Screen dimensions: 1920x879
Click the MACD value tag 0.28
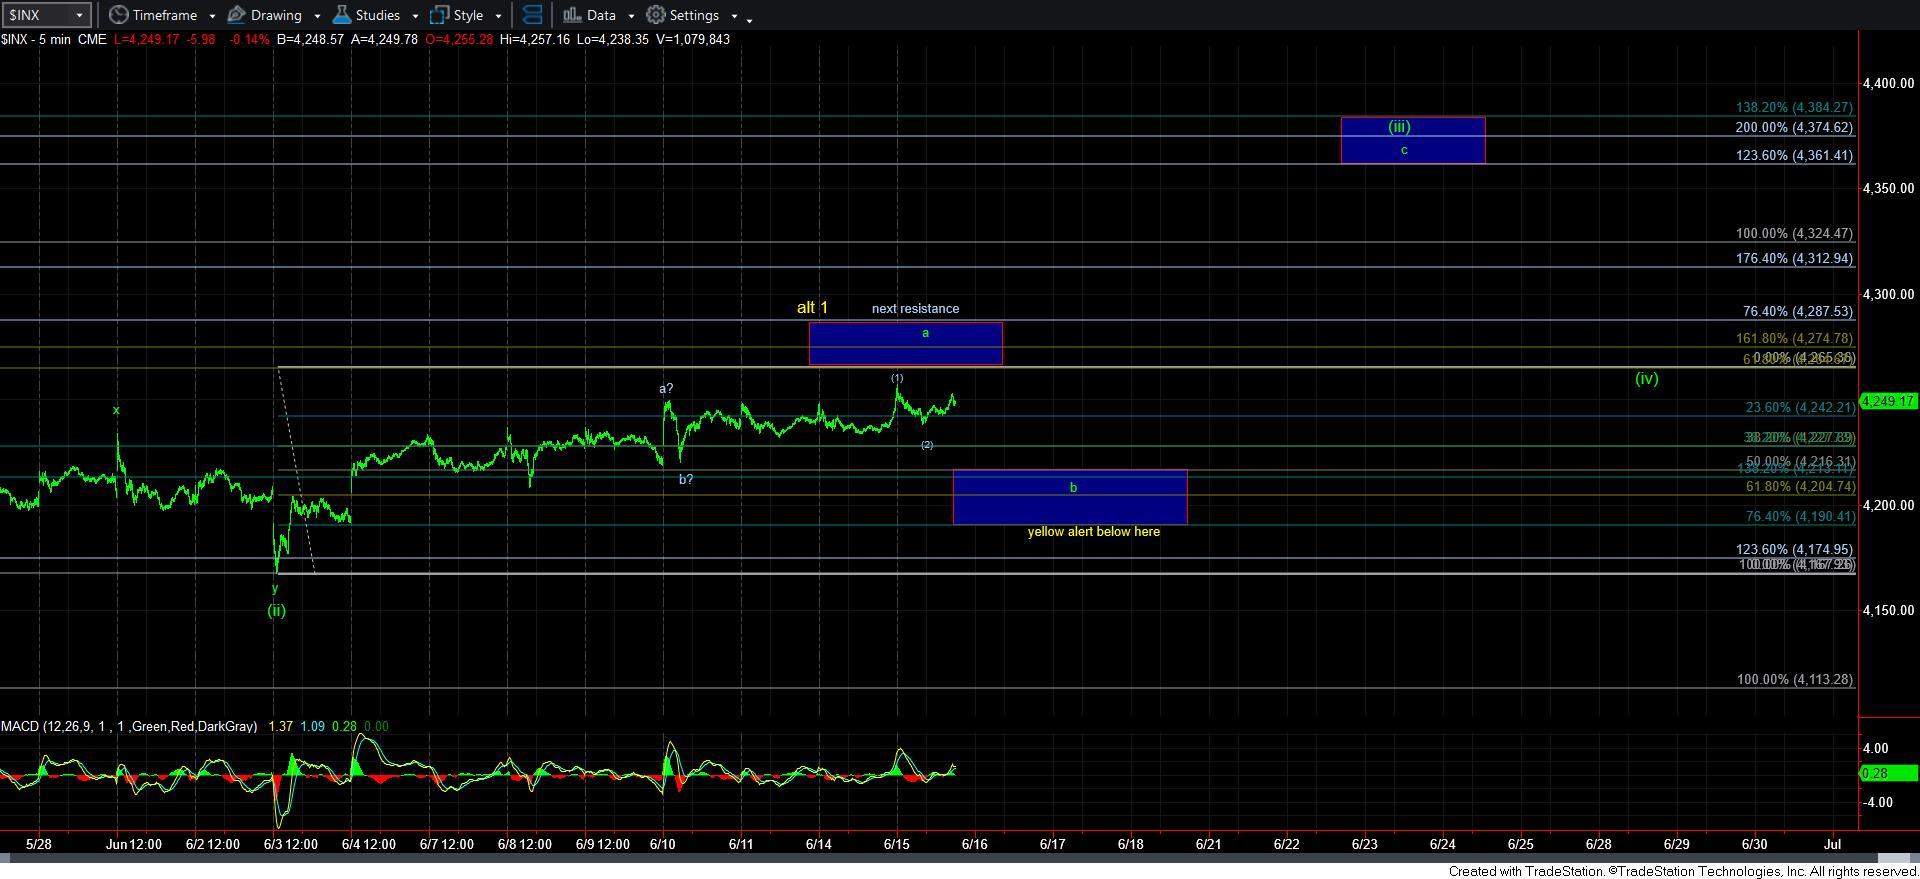tap(1888, 773)
